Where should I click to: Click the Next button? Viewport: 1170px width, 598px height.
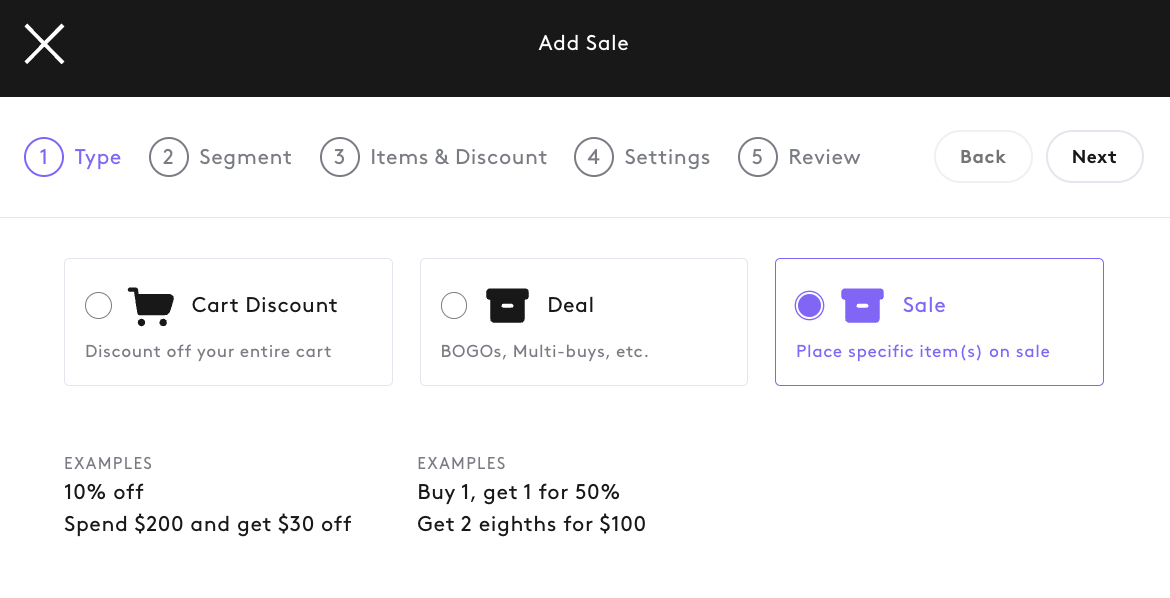pyautogui.click(x=1095, y=157)
